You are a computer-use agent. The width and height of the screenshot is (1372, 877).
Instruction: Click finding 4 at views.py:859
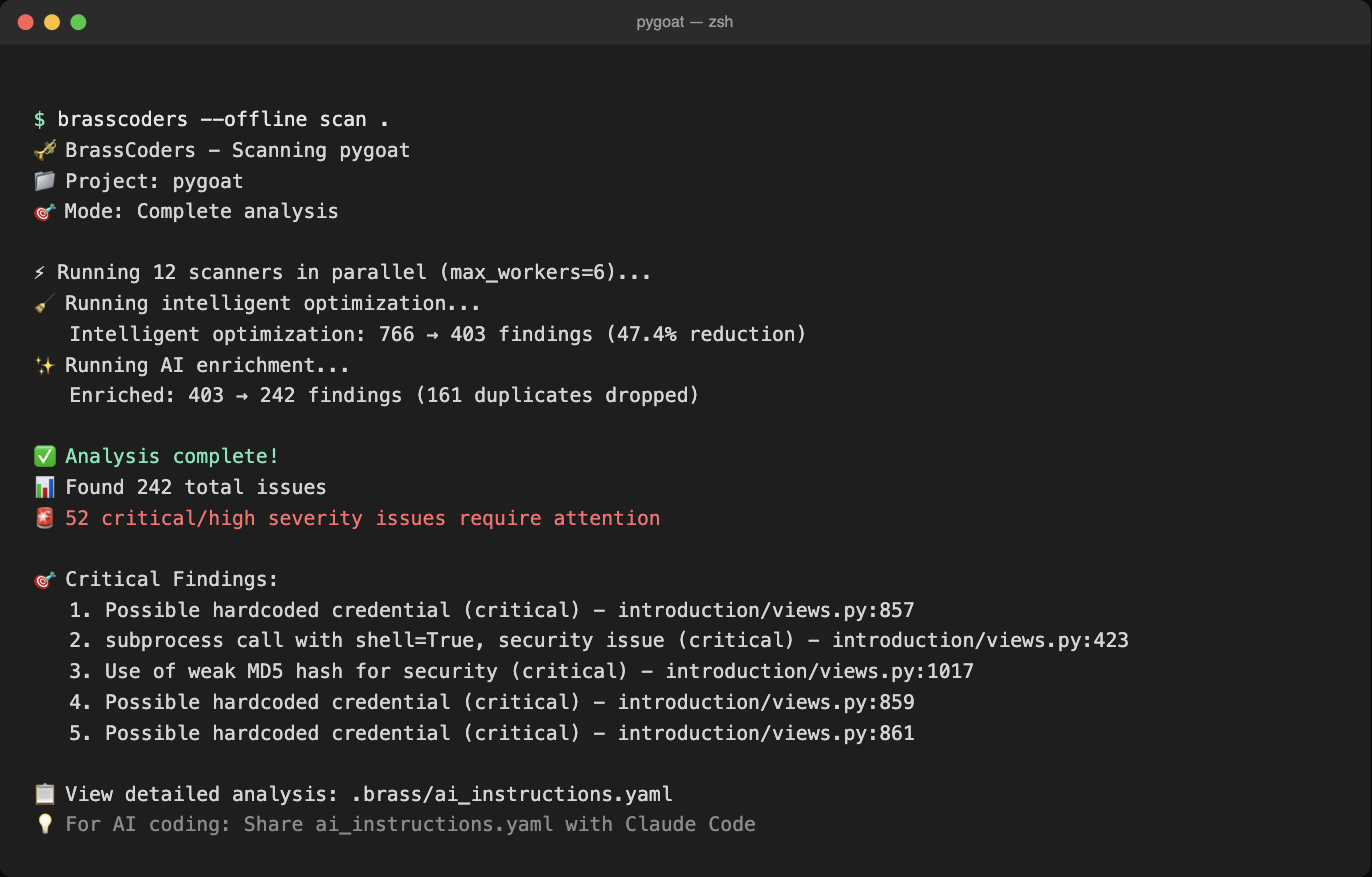[x=492, y=703]
